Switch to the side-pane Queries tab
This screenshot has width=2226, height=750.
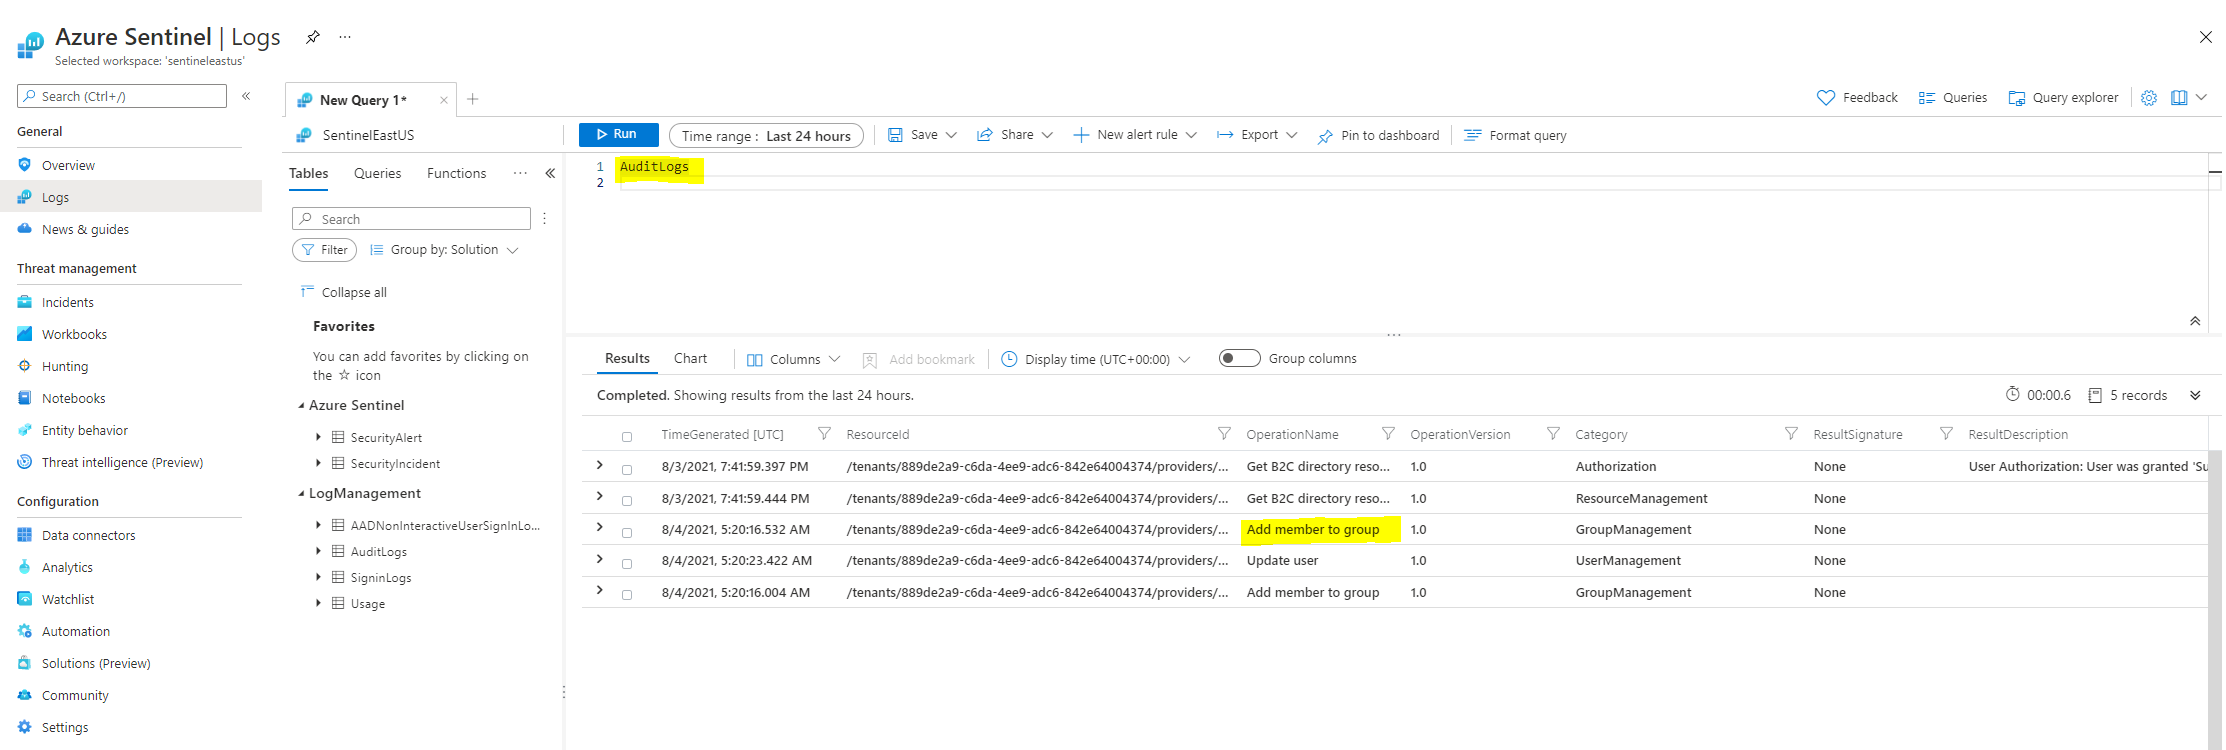[x=378, y=174]
